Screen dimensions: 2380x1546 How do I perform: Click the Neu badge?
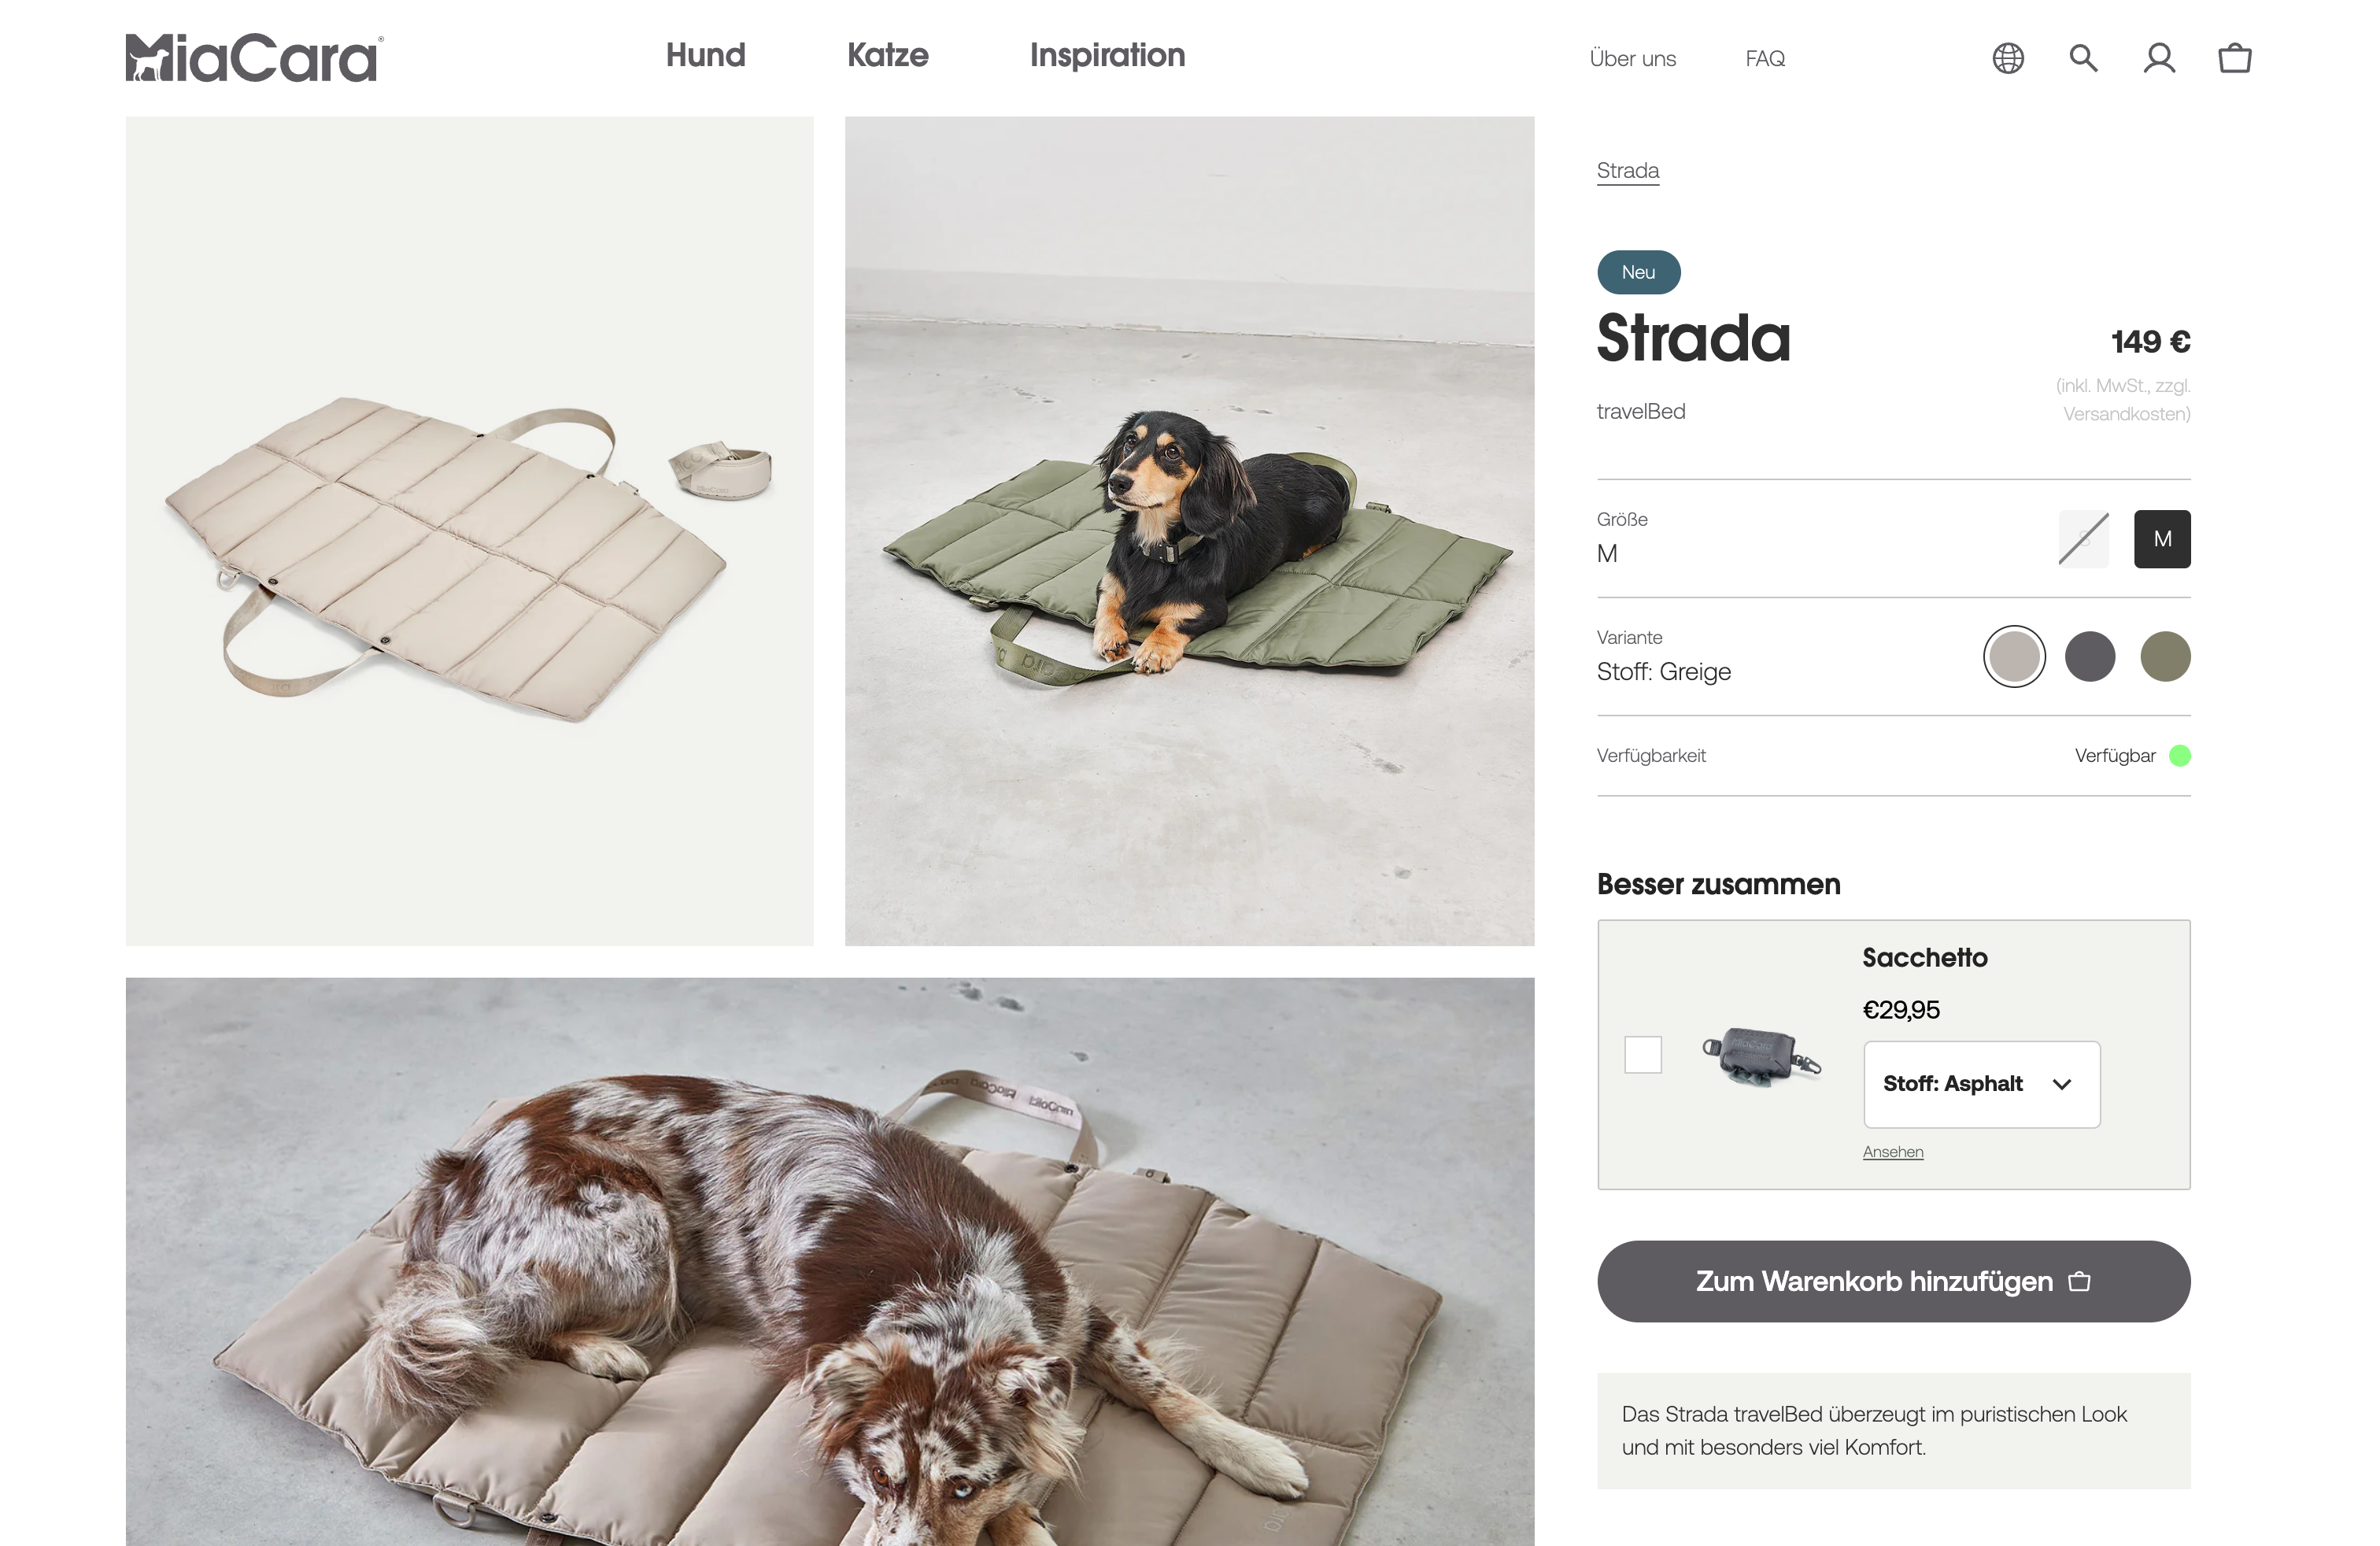click(x=1638, y=272)
